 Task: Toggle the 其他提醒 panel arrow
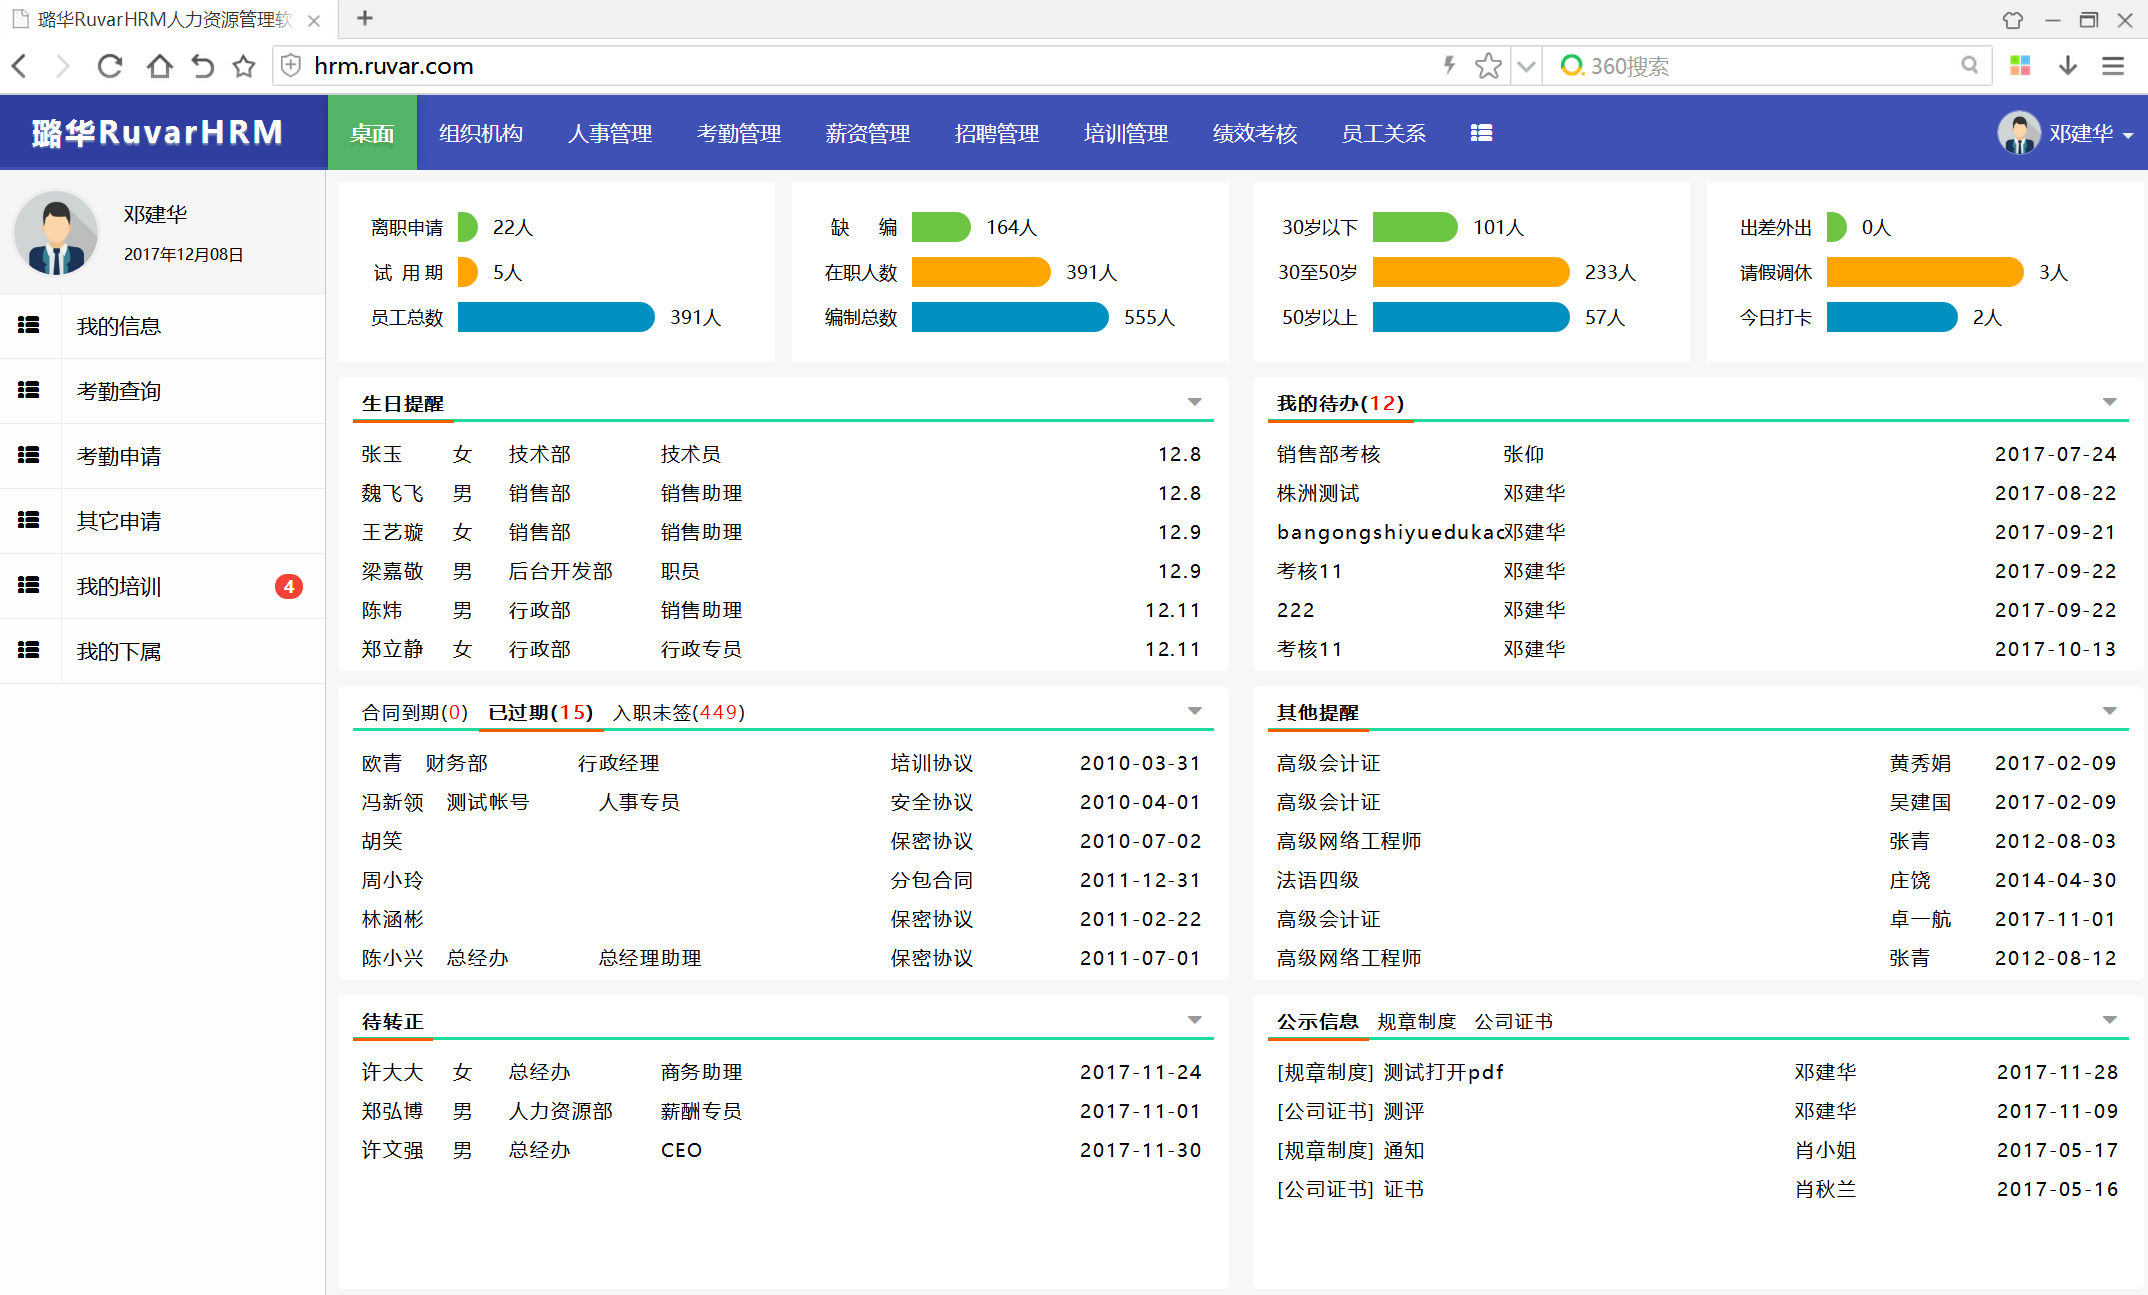[2109, 711]
